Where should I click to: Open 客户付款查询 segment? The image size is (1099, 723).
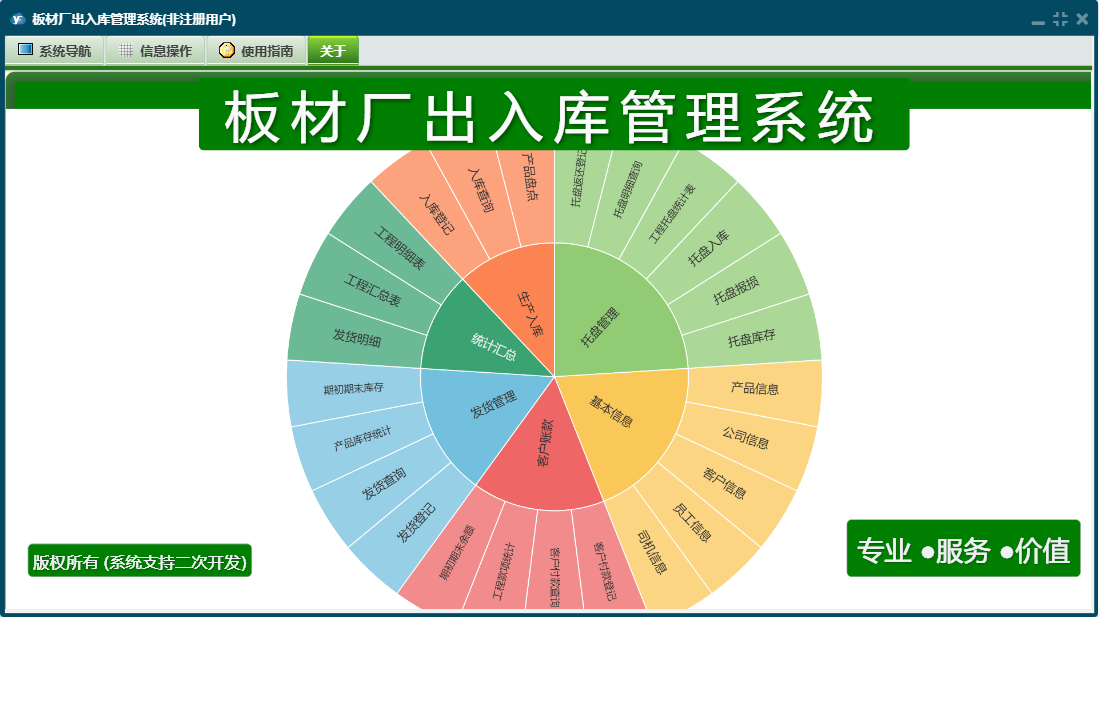[x=554, y=577]
